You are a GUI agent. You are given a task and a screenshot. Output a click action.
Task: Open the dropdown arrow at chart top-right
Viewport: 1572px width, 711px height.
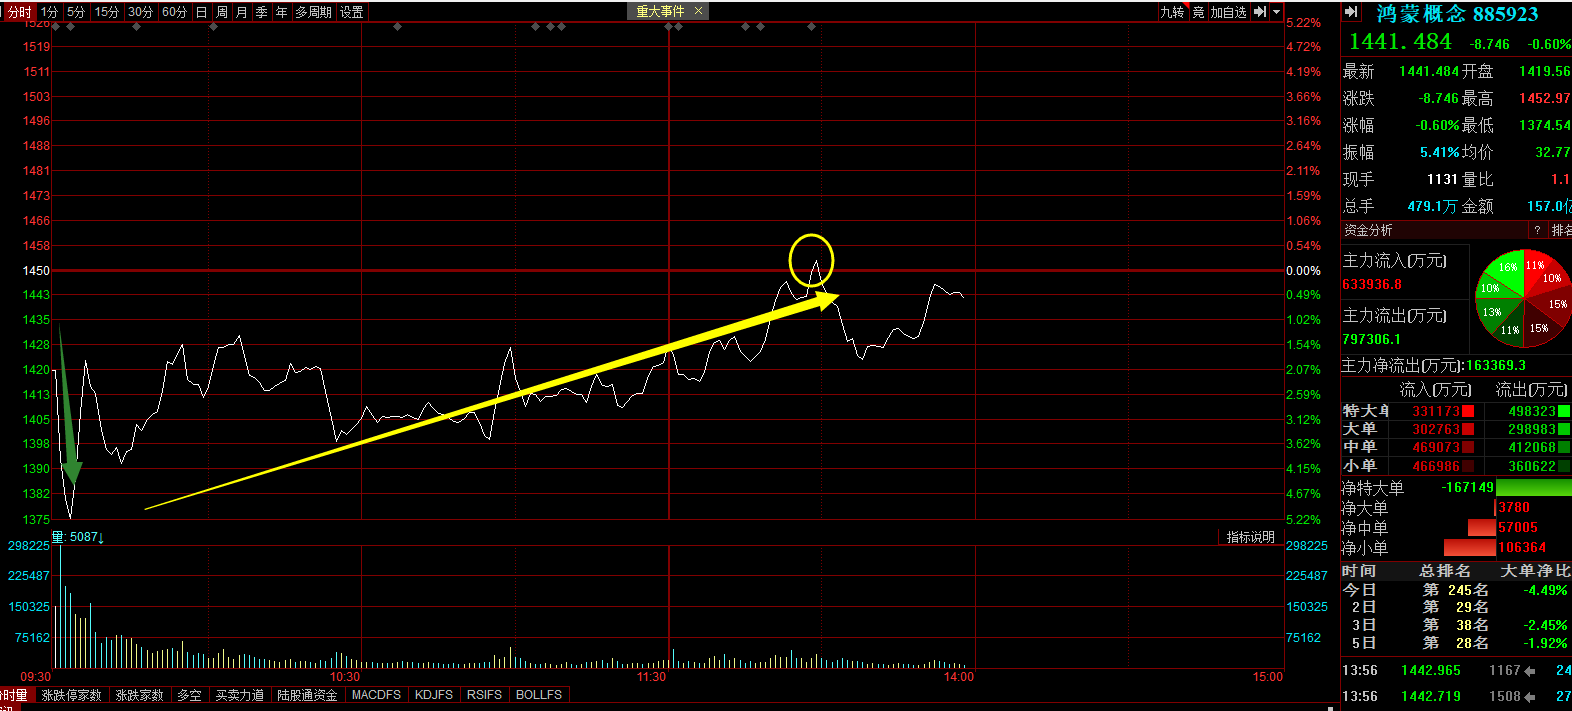[1276, 12]
